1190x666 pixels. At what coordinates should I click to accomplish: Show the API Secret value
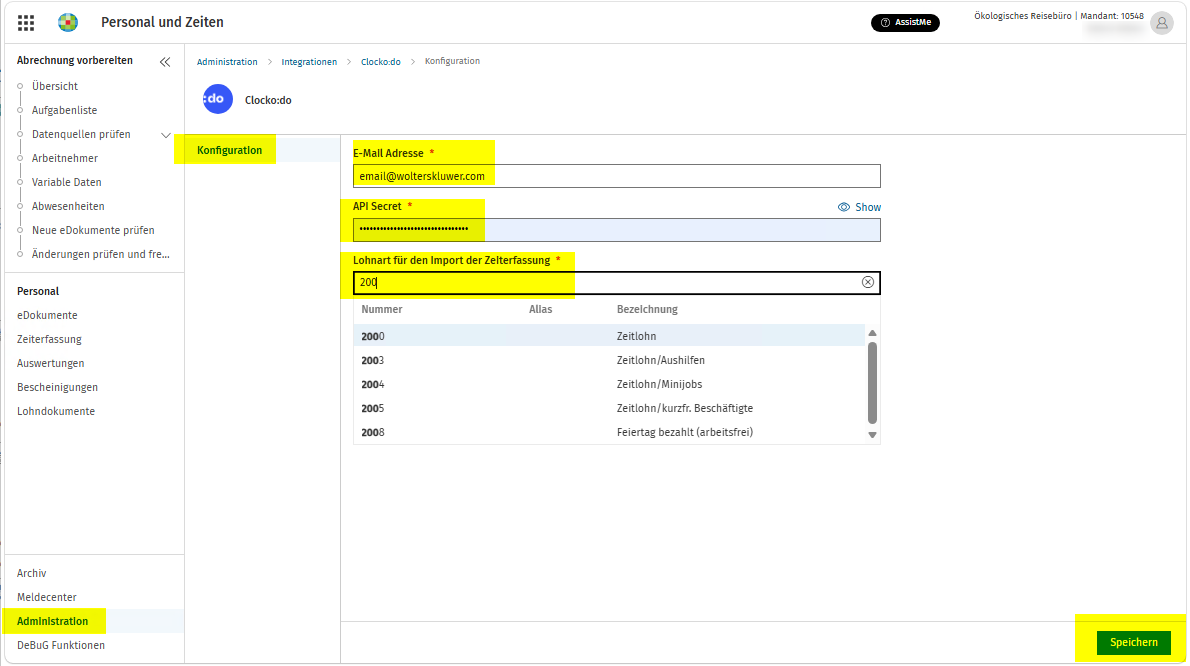[x=859, y=207]
